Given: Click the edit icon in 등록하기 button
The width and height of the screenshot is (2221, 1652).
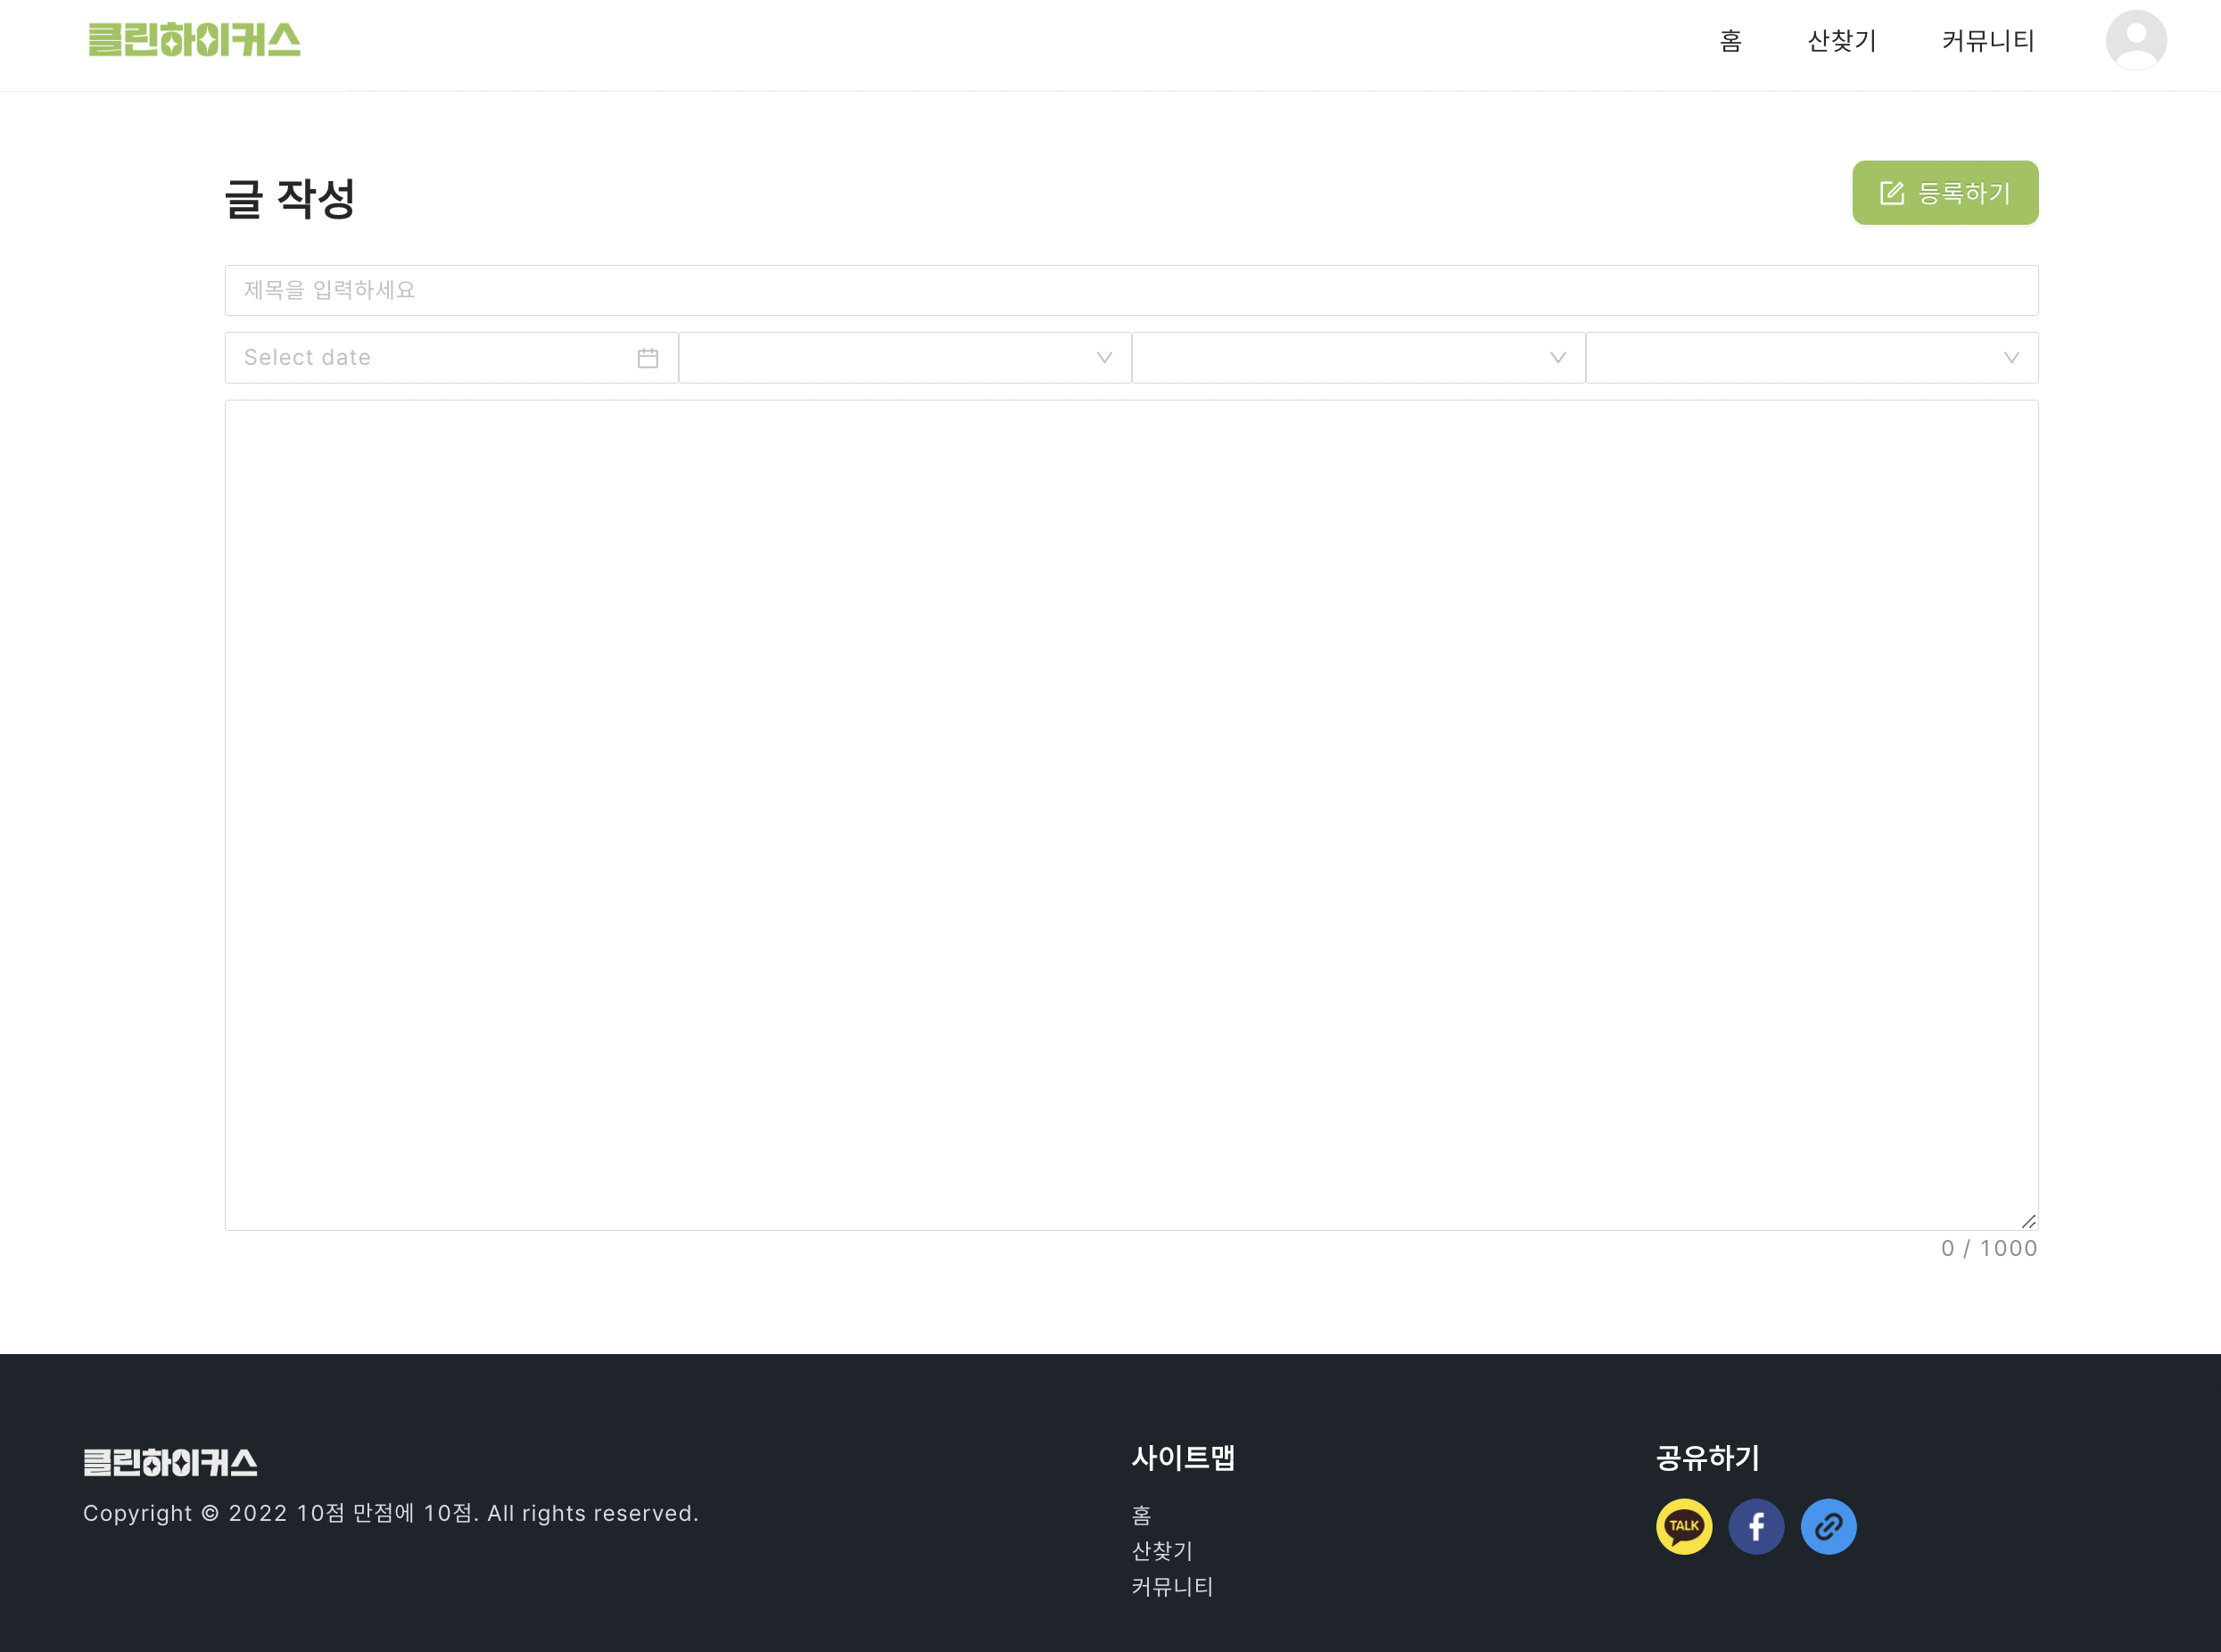Looking at the screenshot, I should 1891,193.
